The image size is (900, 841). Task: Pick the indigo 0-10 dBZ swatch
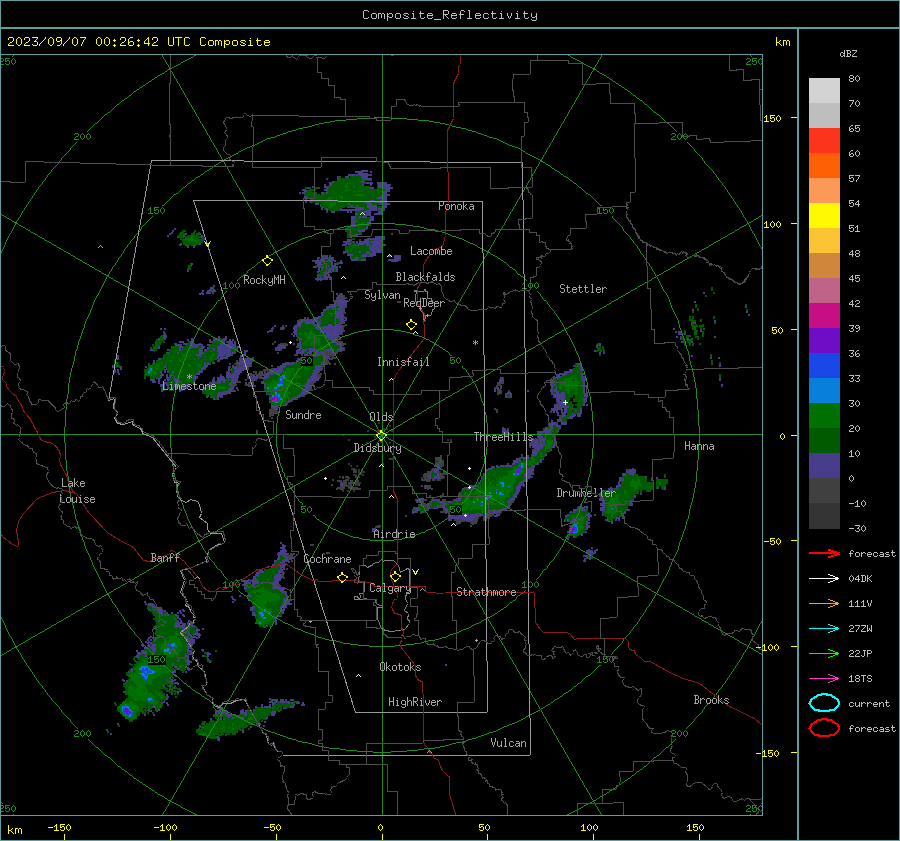point(824,466)
